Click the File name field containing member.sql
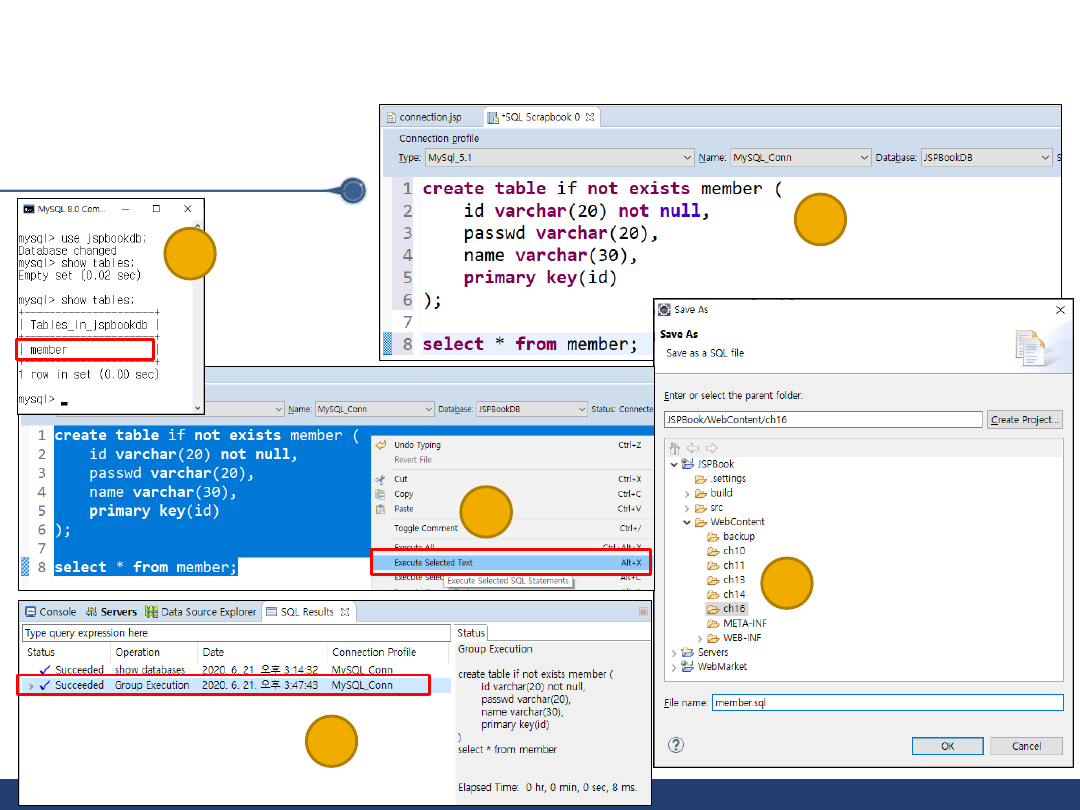 pyautogui.click(x=886, y=703)
